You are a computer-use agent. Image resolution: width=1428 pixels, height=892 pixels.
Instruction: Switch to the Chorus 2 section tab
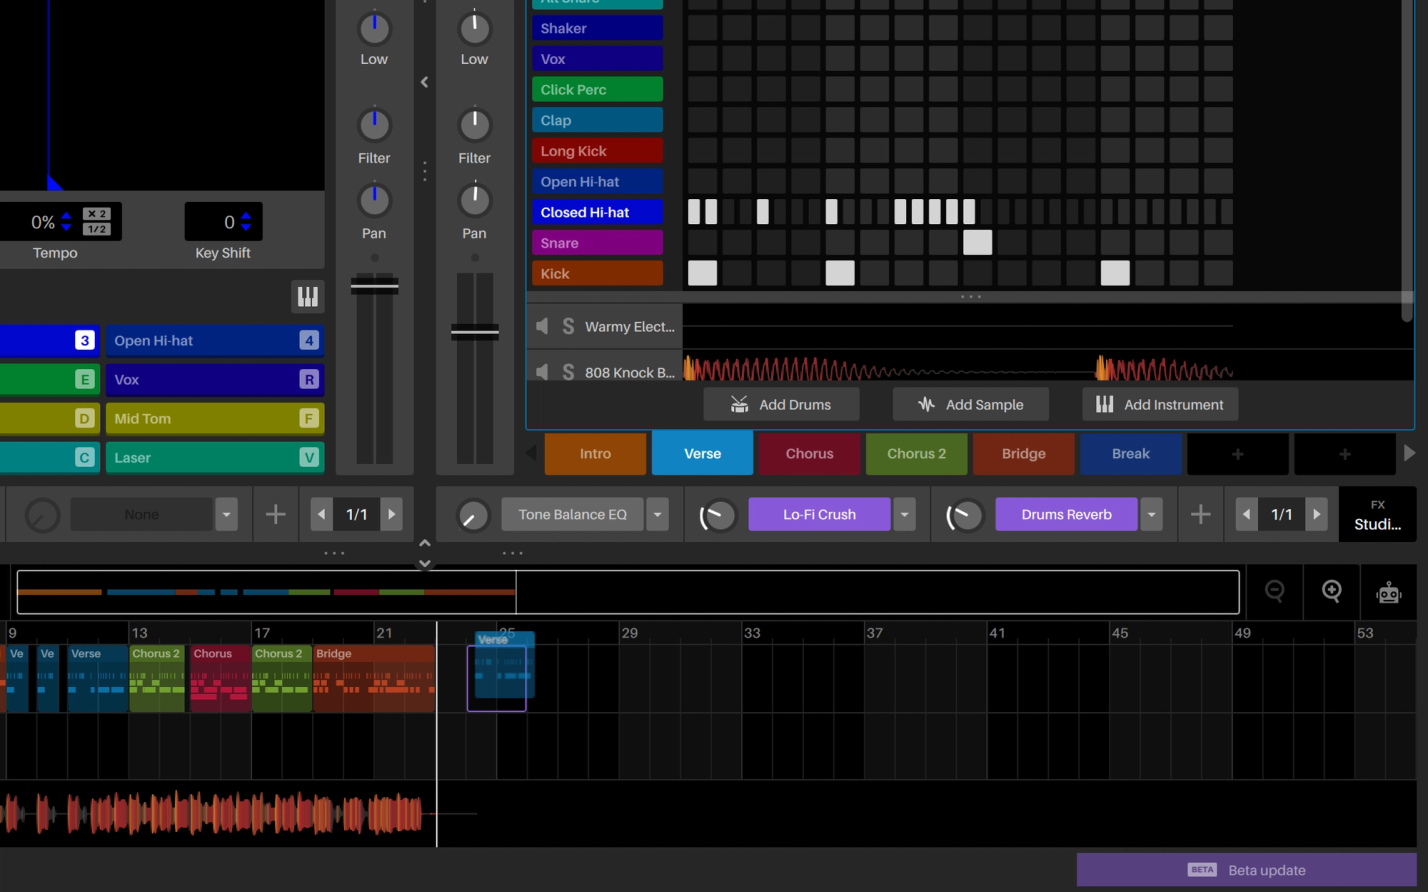[916, 453]
